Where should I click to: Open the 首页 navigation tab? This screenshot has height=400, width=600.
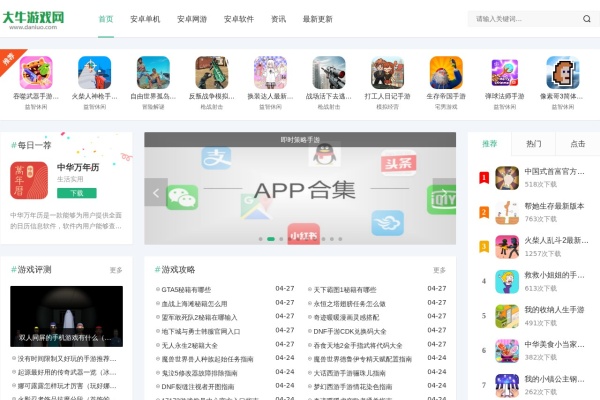click(x=106, y=19)
